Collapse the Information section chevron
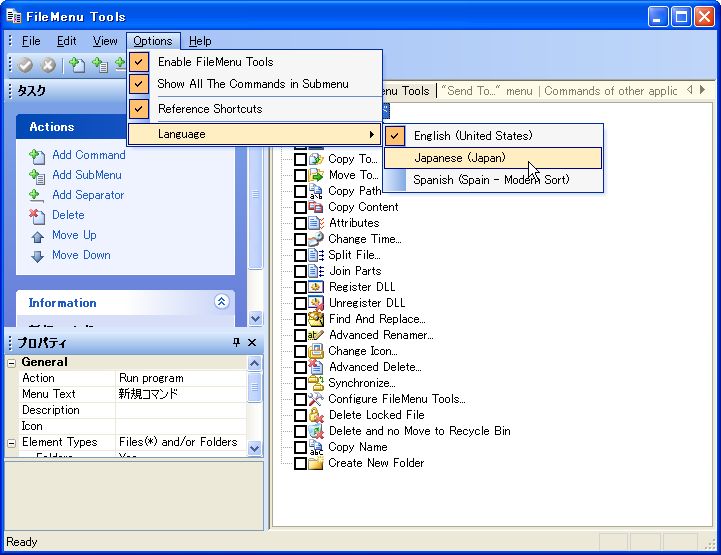The width and height of the screenshot is (721, 555). click(222, 302)
